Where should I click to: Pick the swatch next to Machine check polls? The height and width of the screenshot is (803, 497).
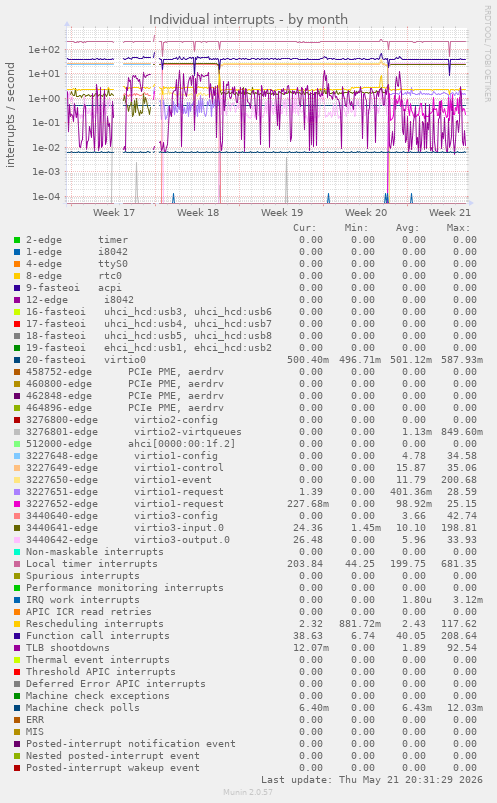coord(17,708)
